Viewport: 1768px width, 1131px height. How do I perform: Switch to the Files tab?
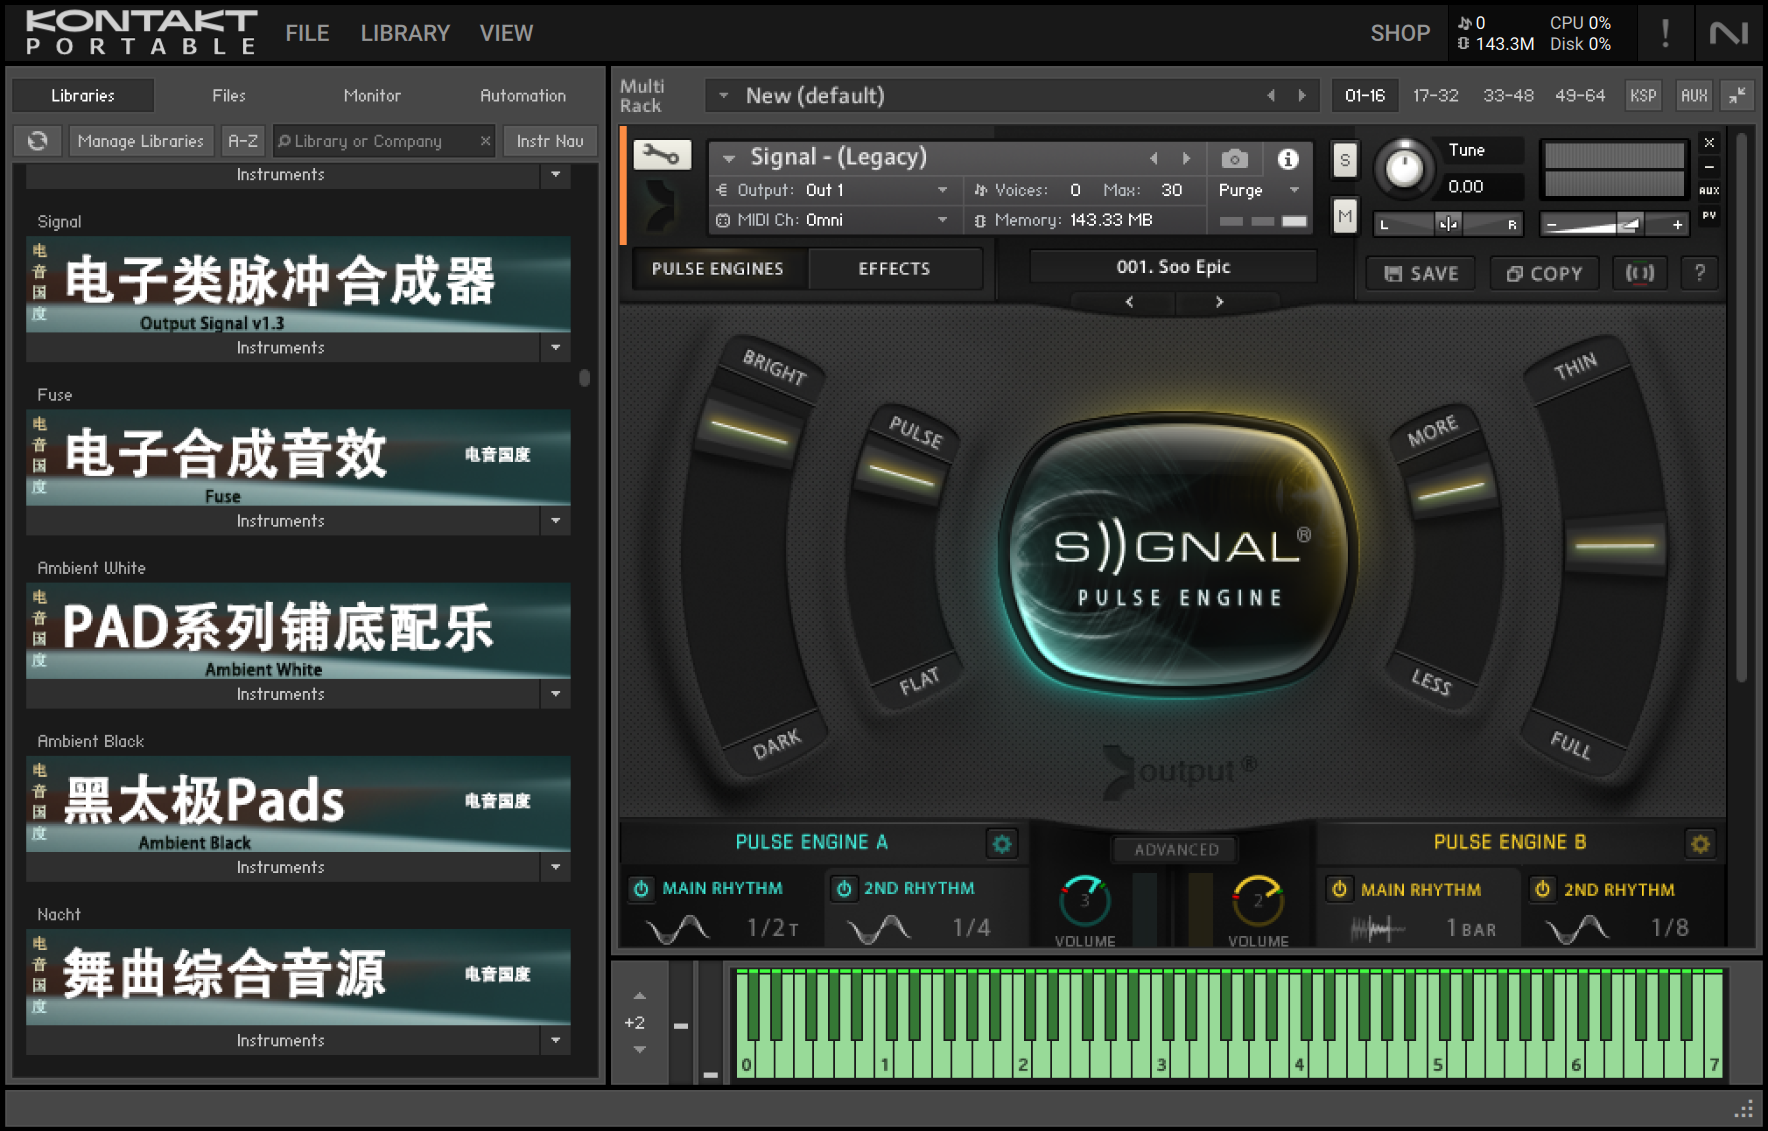coord(228,95)
